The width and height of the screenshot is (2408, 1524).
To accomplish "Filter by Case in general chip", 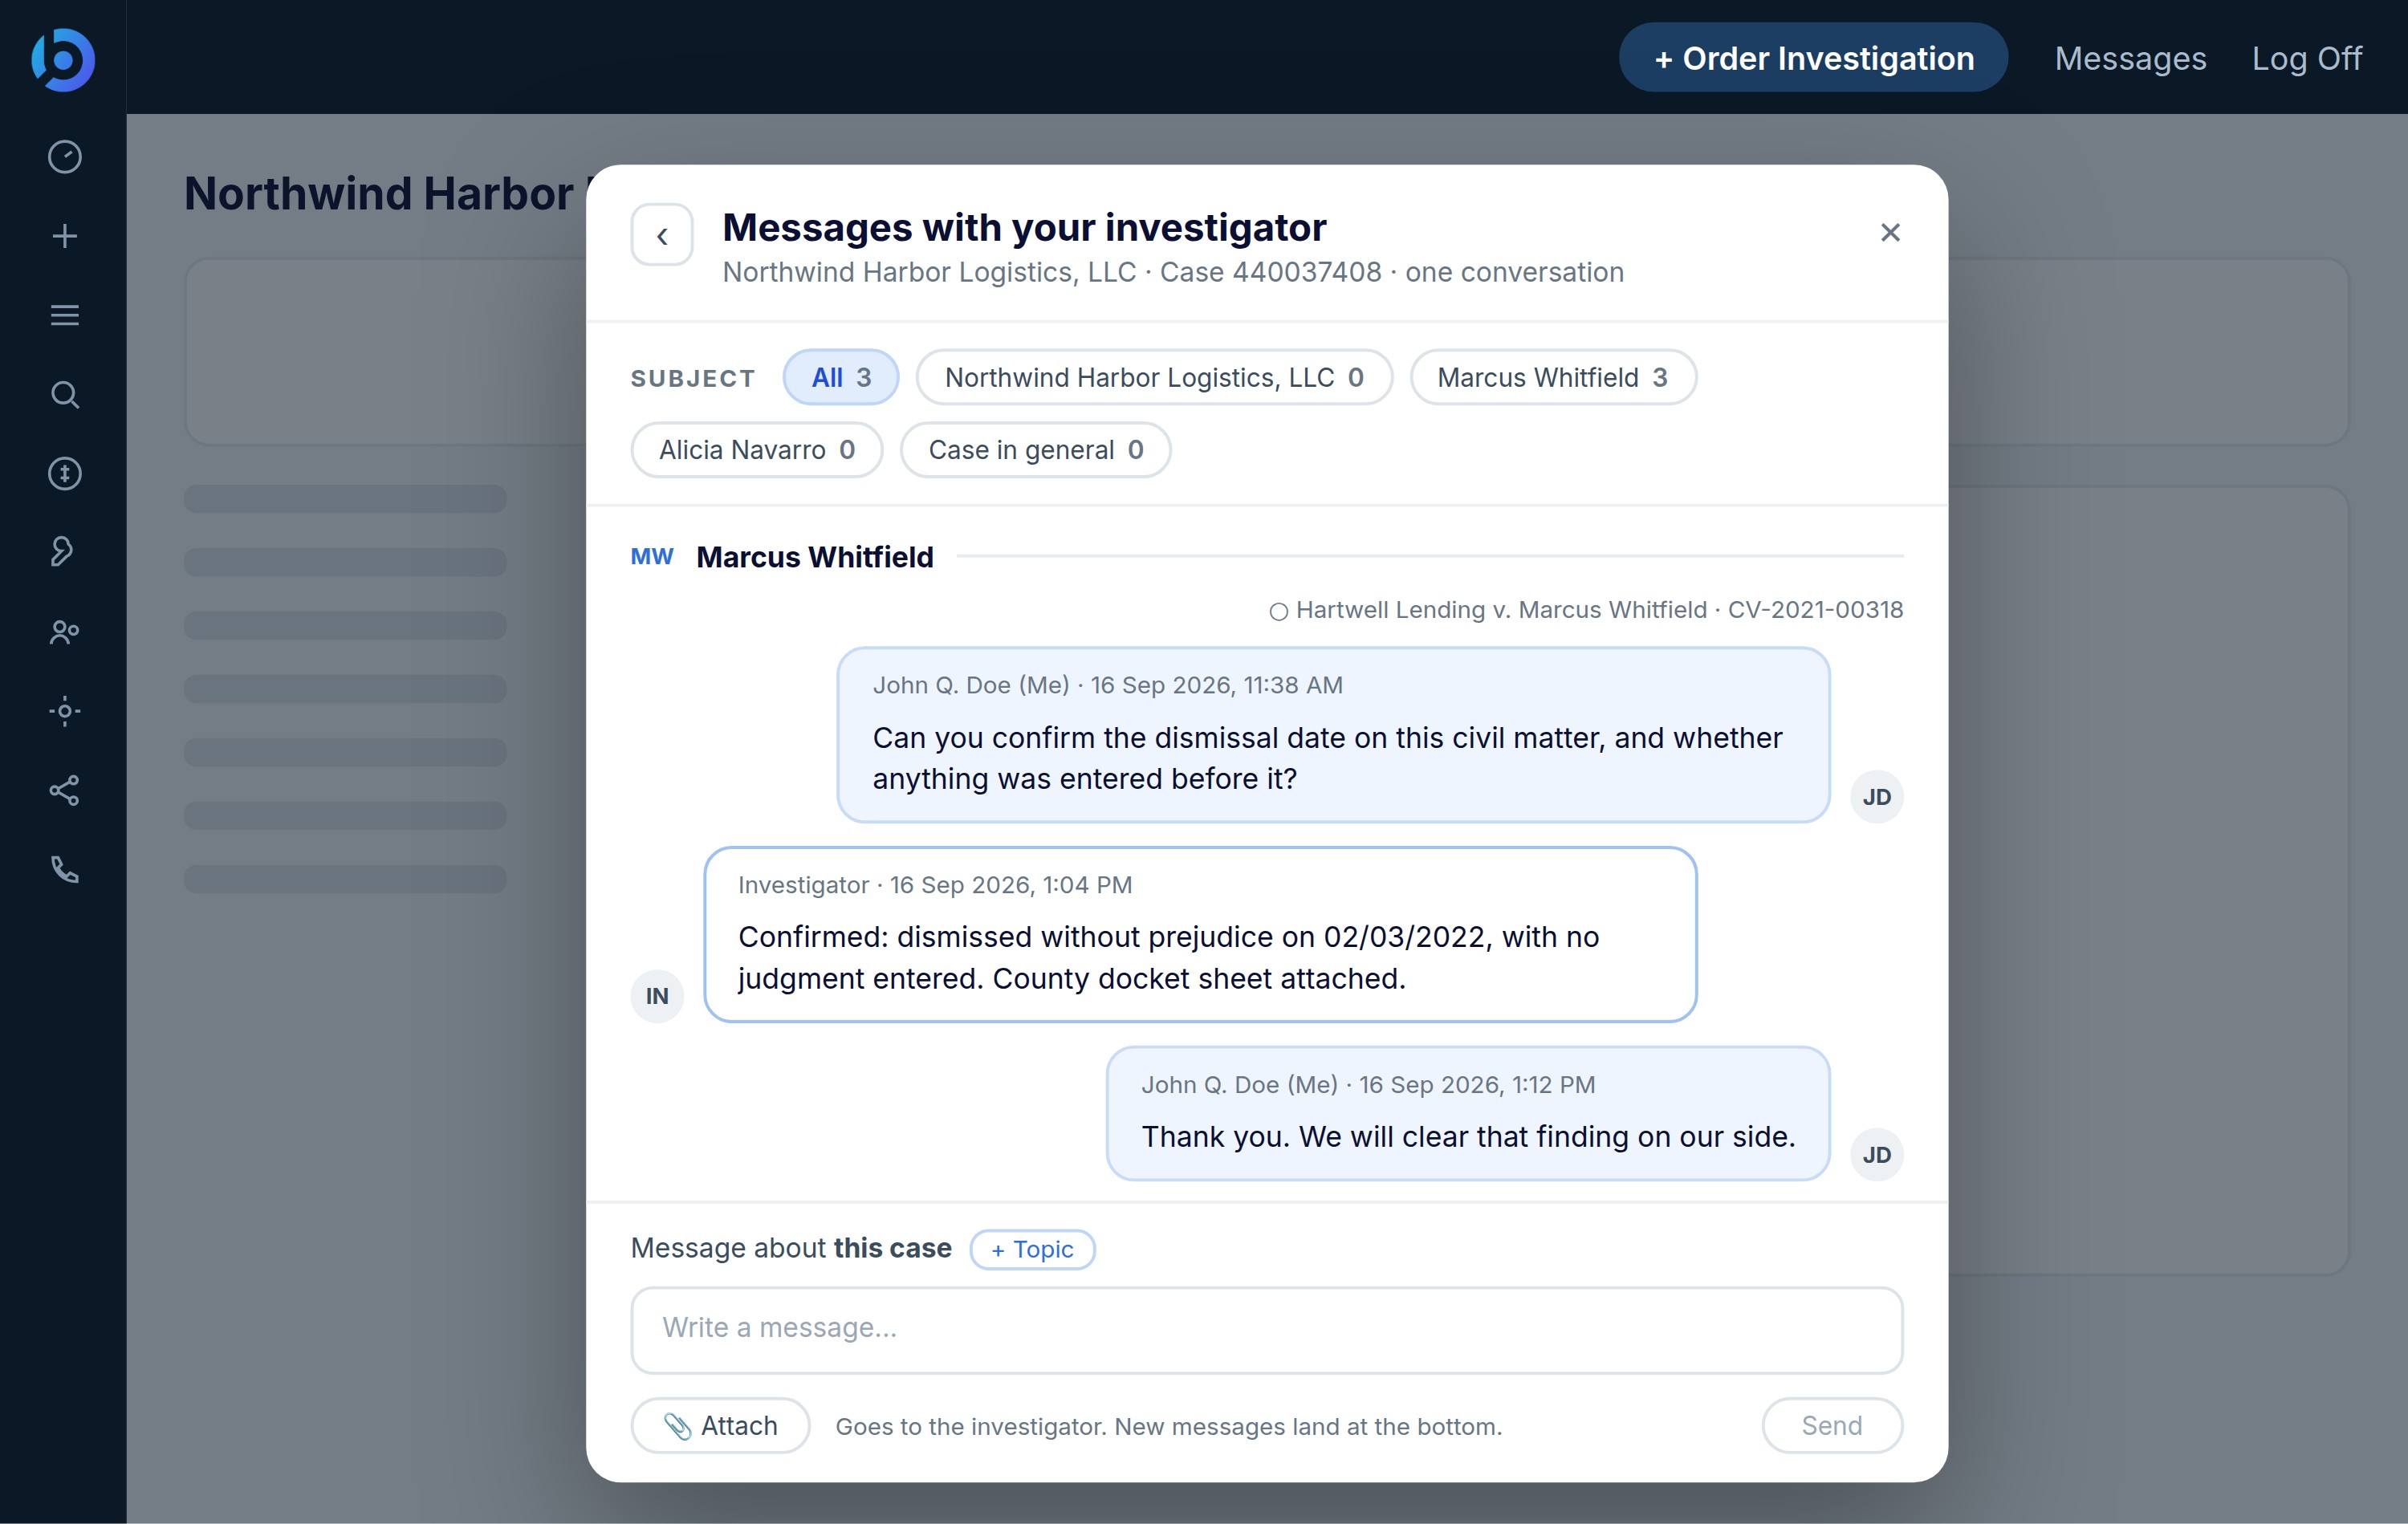I will pos(1036,450).
